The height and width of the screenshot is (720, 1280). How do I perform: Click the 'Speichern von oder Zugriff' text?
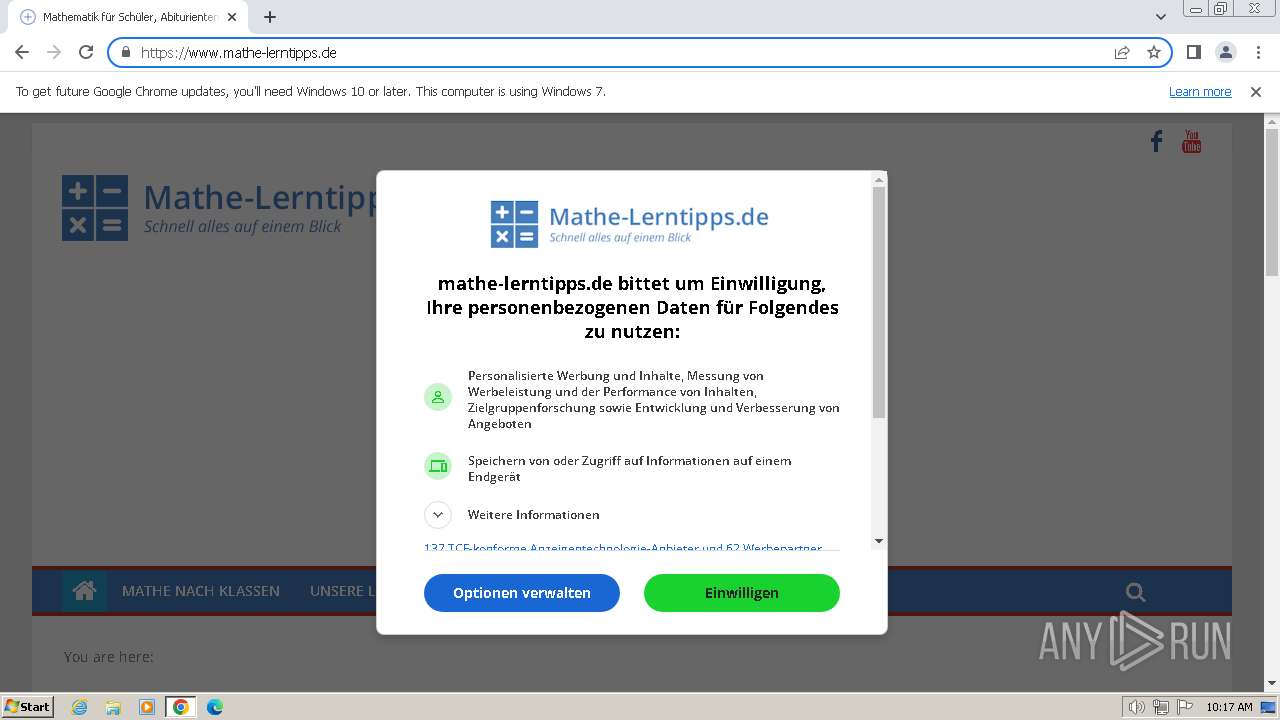coord(630,469)
